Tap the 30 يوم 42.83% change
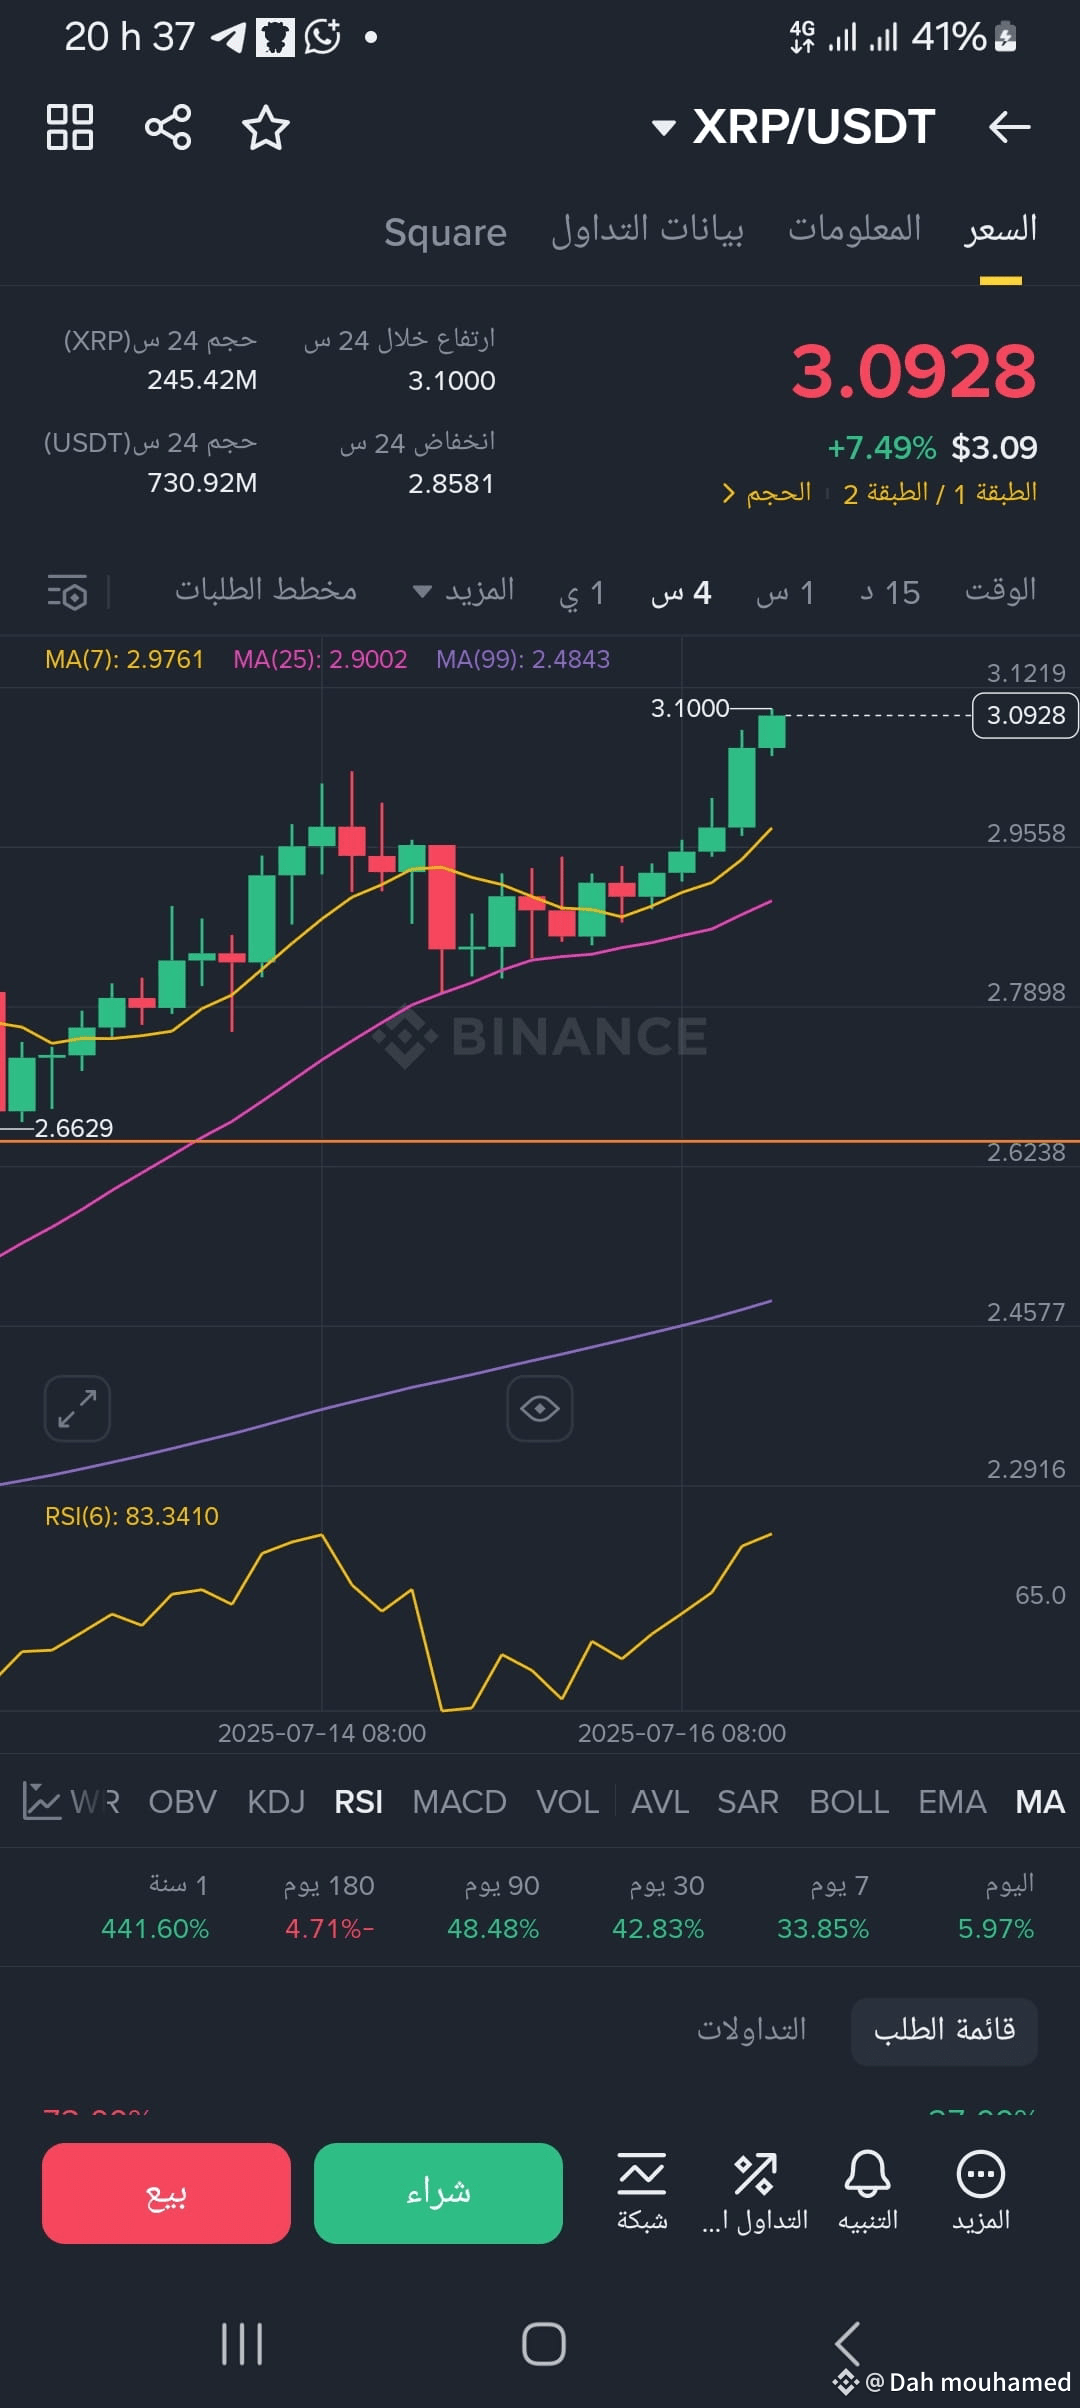This screenshot has height=2408, width=1080. (658, 1907)
